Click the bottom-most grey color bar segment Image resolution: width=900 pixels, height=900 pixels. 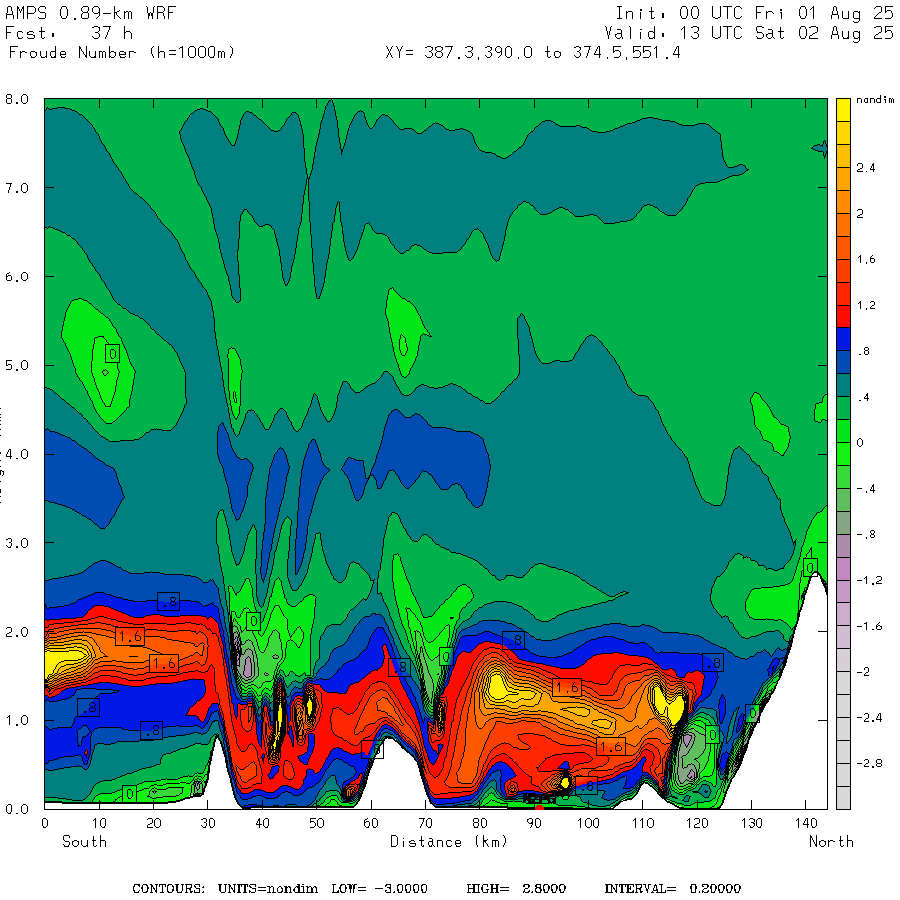pyautogui.click(x=843, y=797)
